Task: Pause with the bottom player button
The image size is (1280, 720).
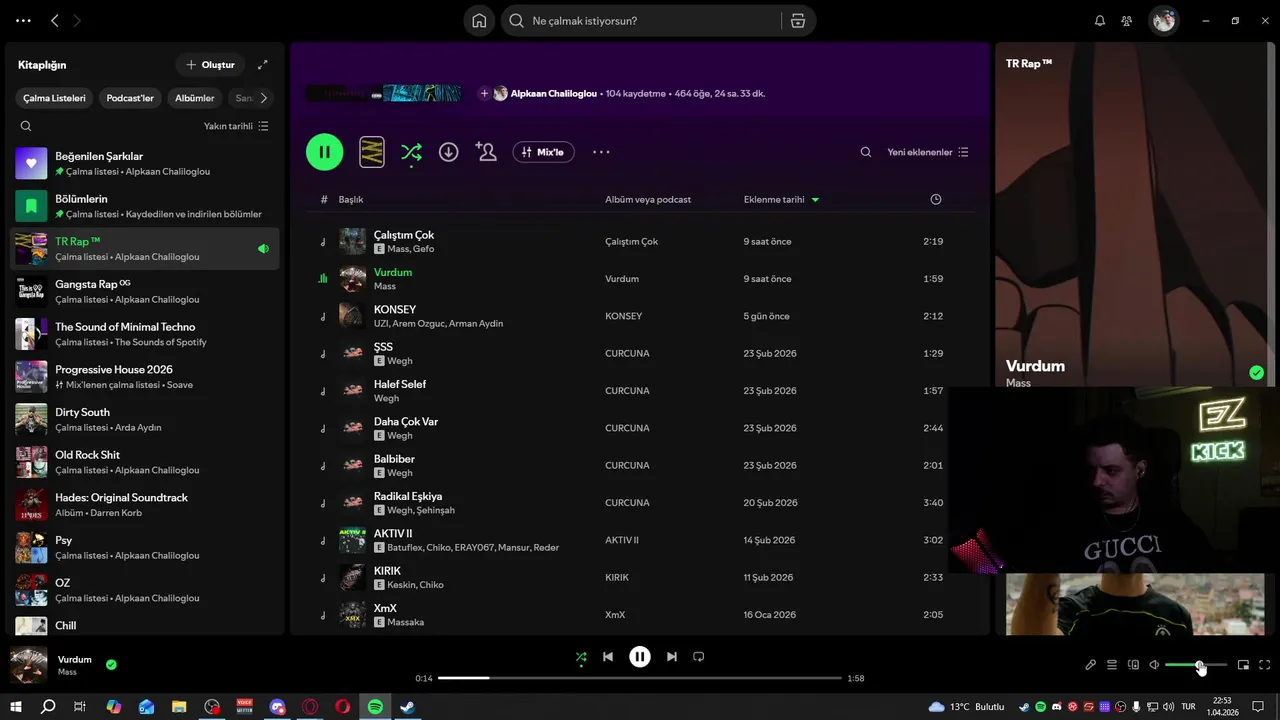Action: click(x=640, y=657)
